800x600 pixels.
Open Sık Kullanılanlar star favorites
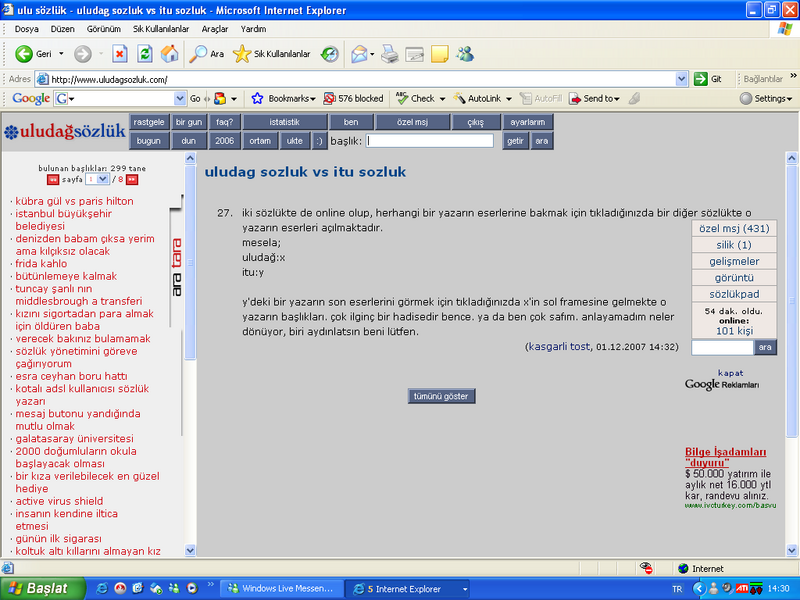coord(271,54)
